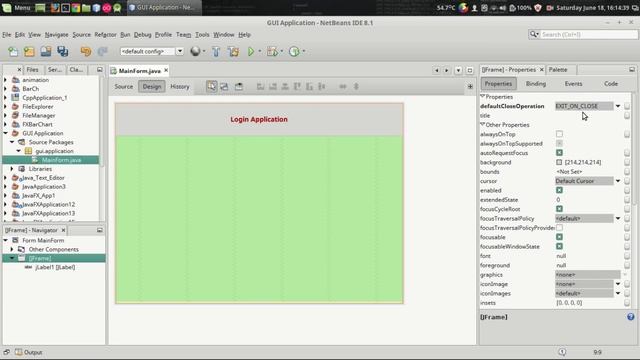
Task: Click the Build Project hammer icon
Action: coord(216,51)
